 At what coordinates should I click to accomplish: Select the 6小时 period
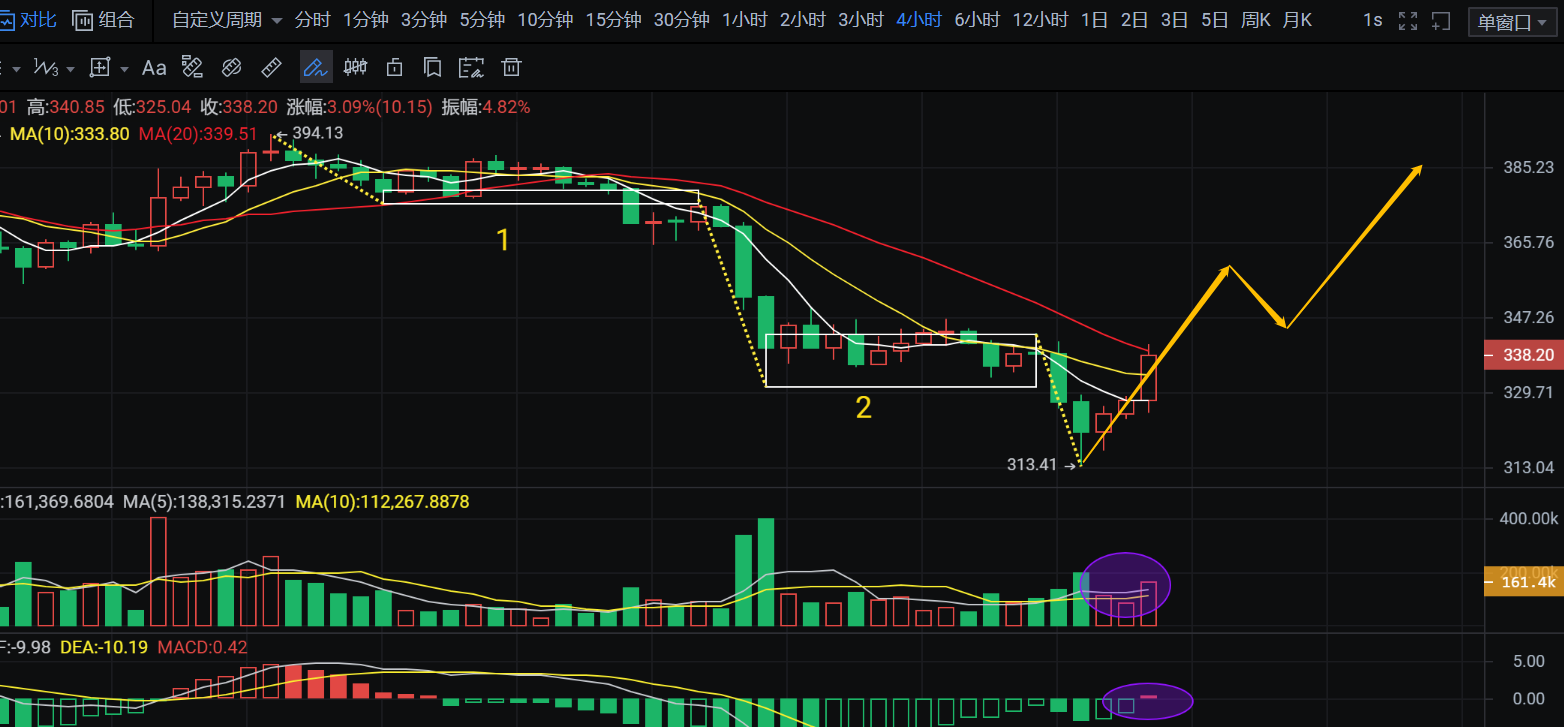coord(977,20)
